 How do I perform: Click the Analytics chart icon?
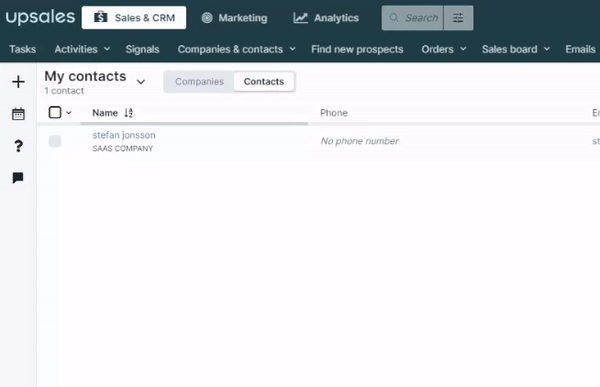(x=301, y=18)
